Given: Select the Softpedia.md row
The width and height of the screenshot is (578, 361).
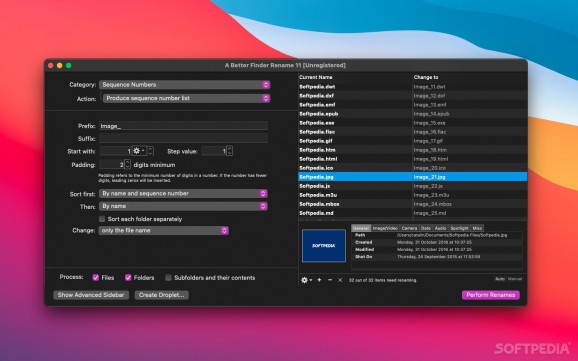Looking at the screenshot, I should pyautogui.click(x=412, y=213).
